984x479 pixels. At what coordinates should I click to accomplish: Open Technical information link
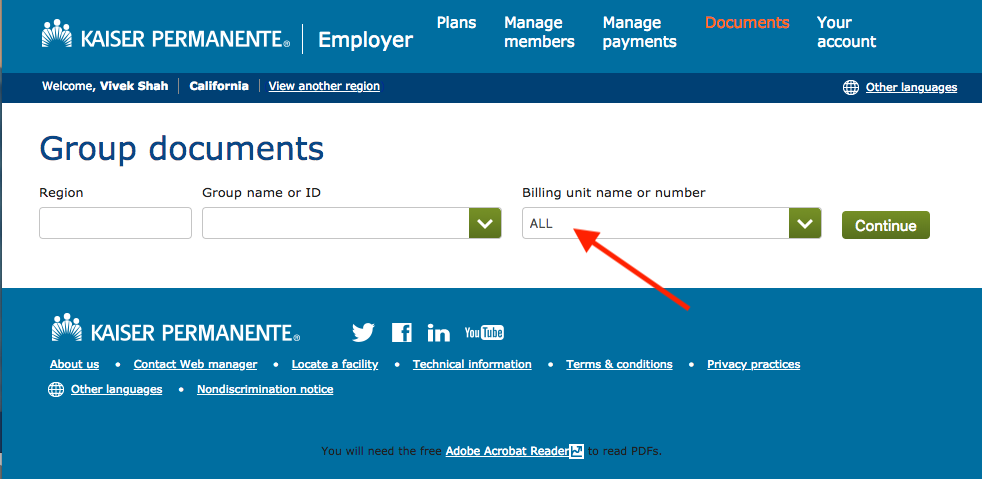point(472,364)
